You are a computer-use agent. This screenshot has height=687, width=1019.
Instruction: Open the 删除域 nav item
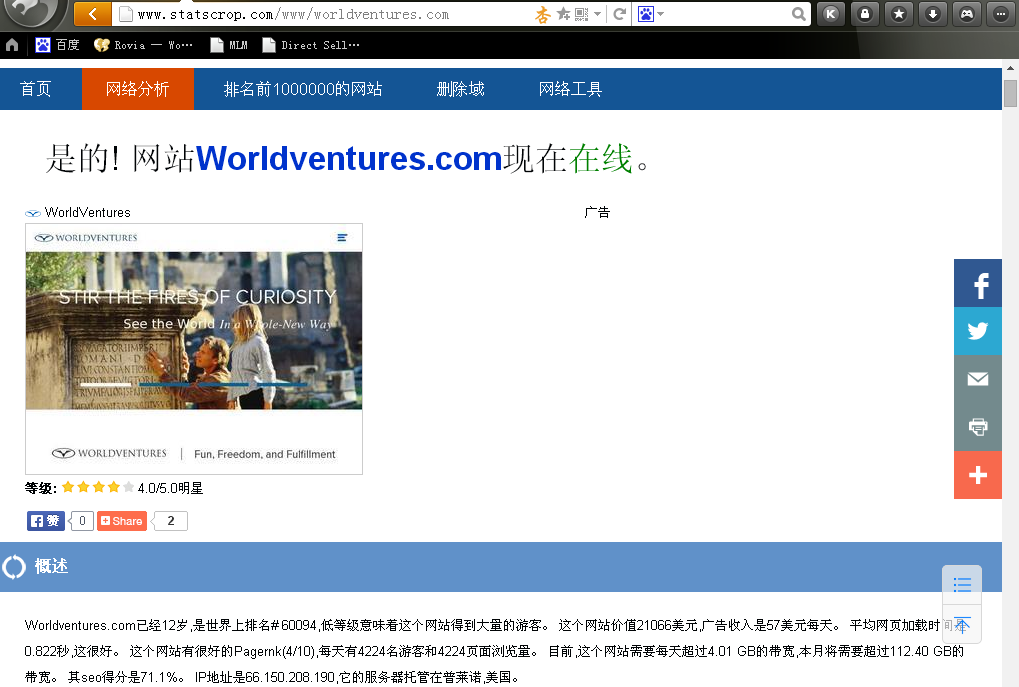pos(460,89)
